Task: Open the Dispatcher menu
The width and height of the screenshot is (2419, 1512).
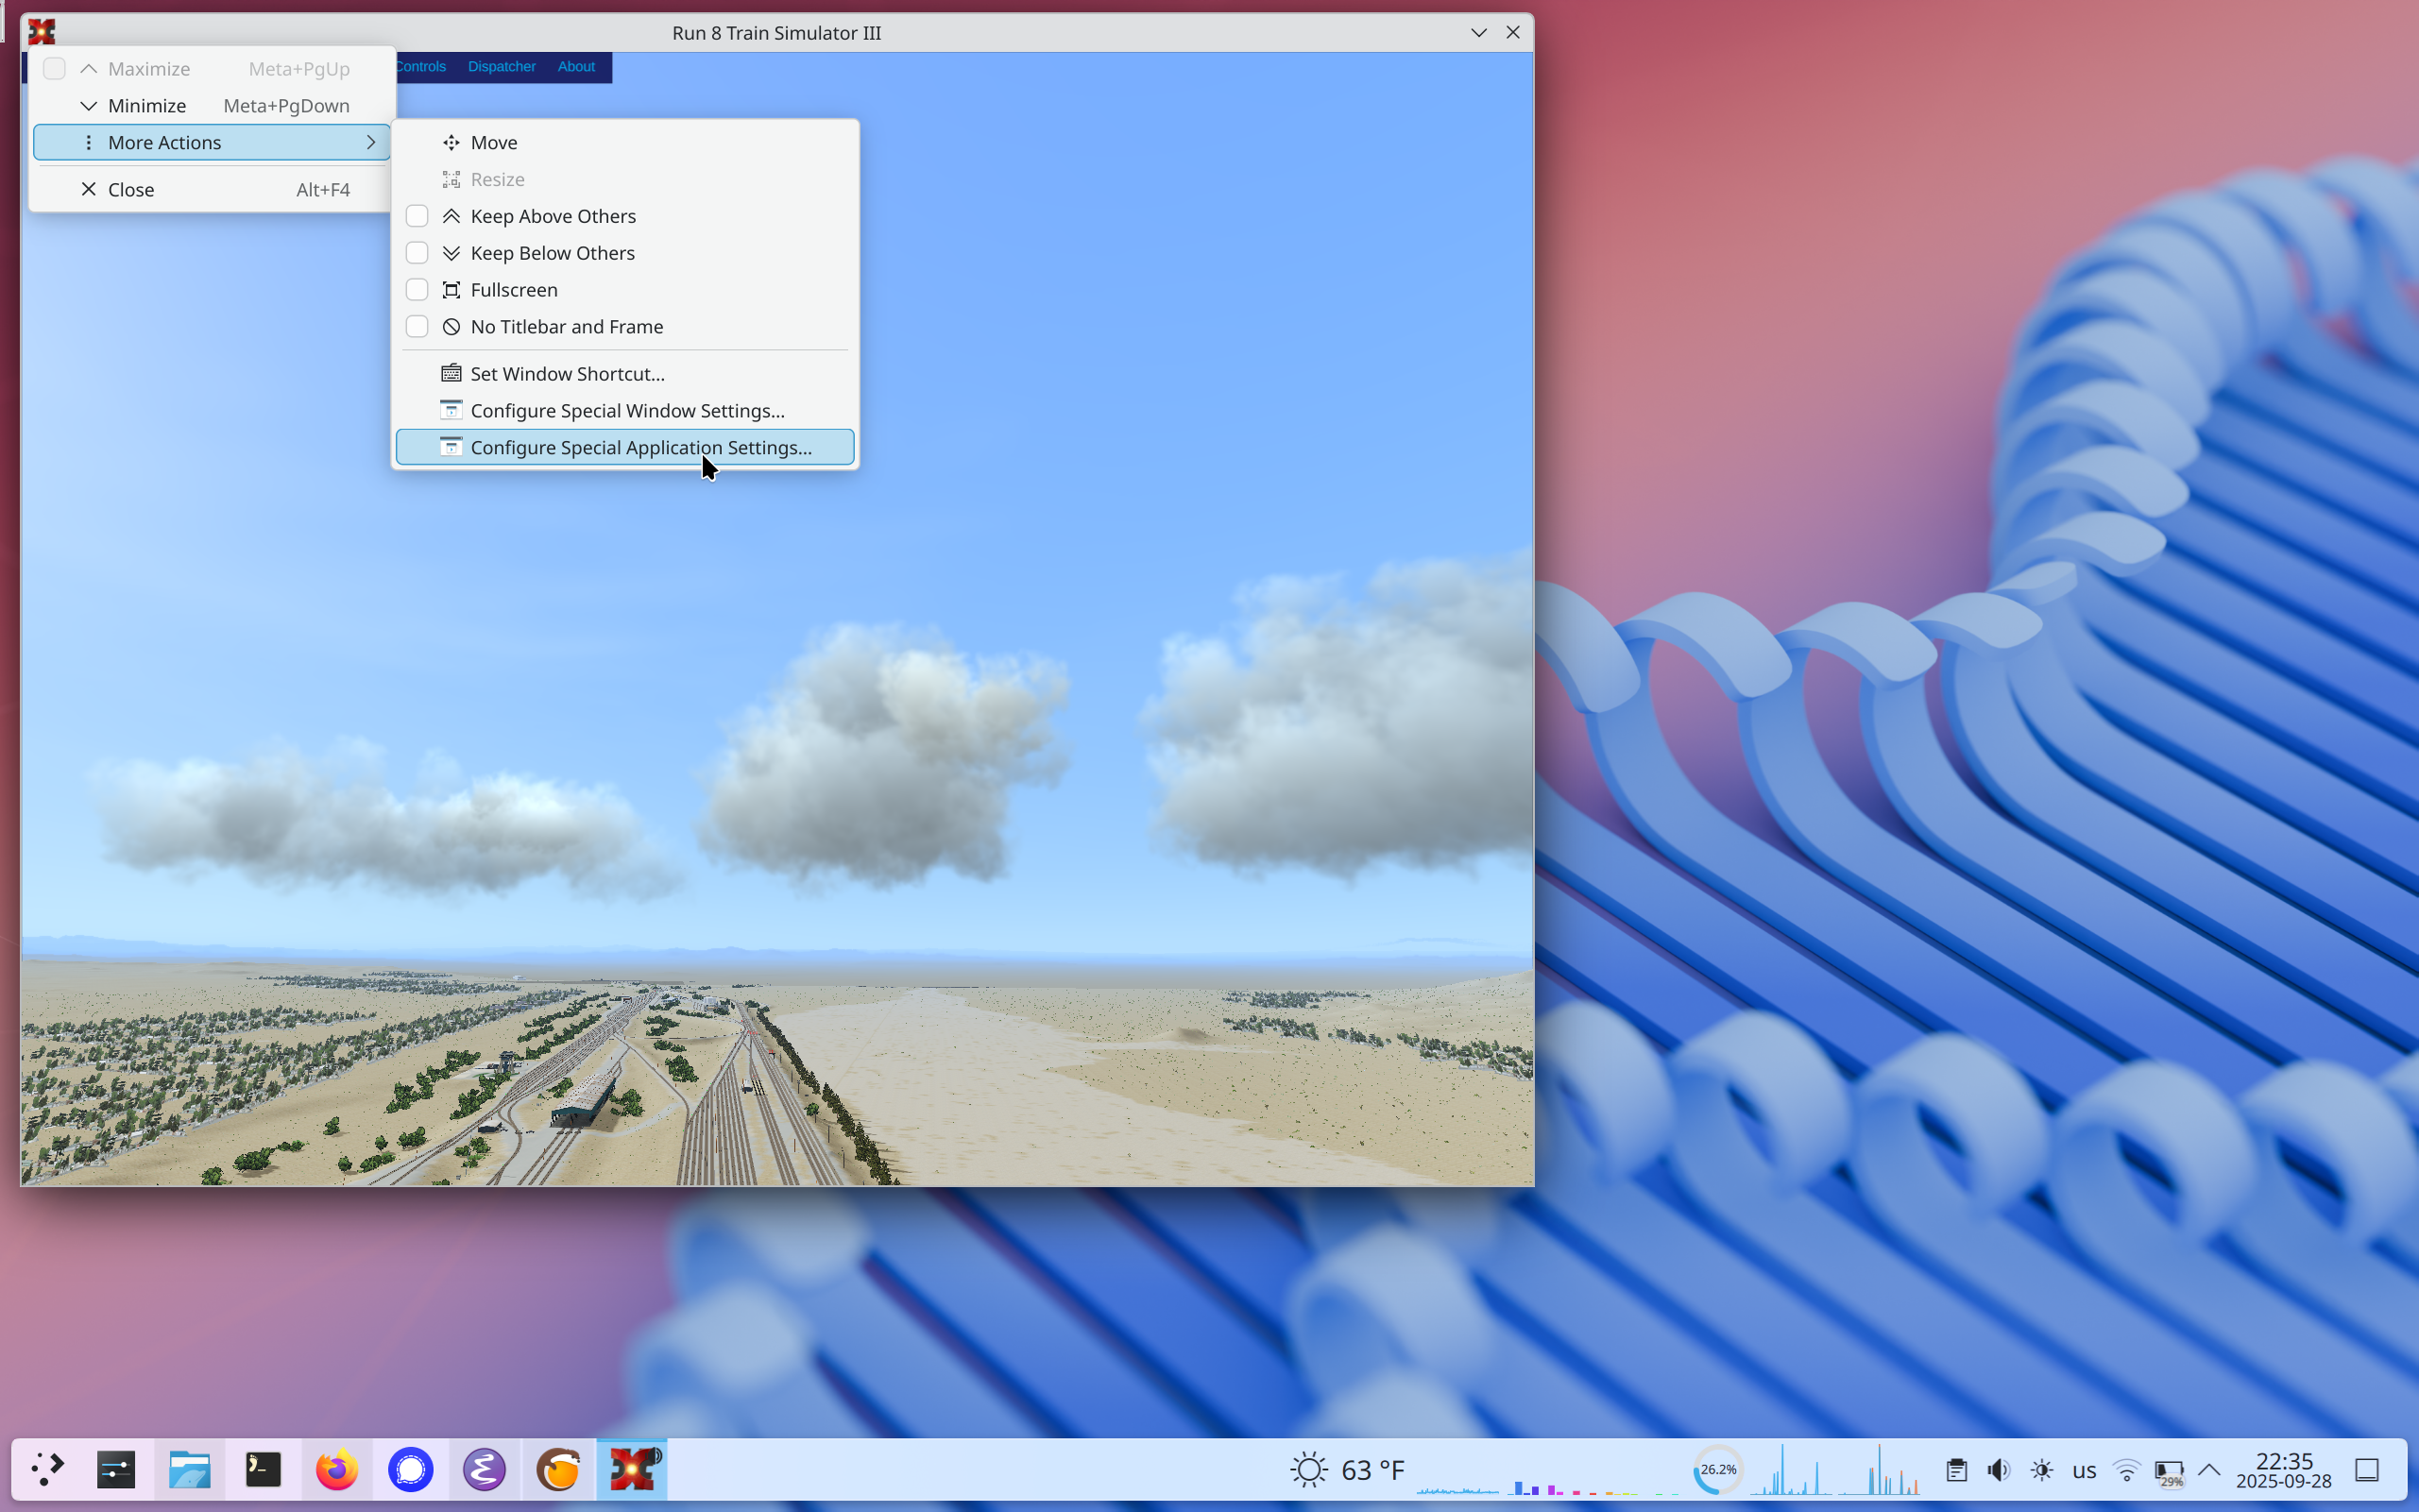Action: coord(502,66)
